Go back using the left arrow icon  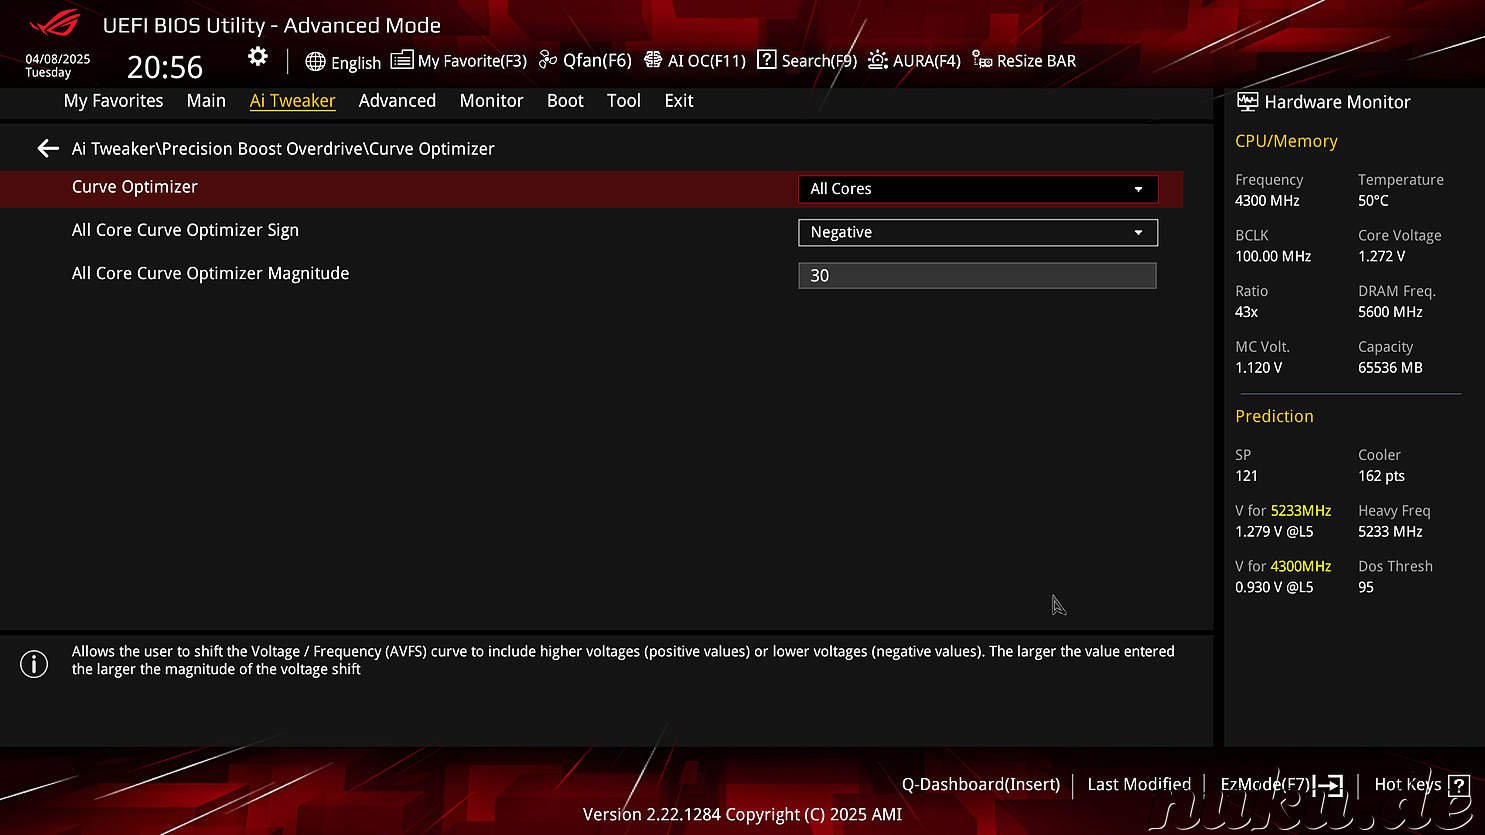coord(48,148)
